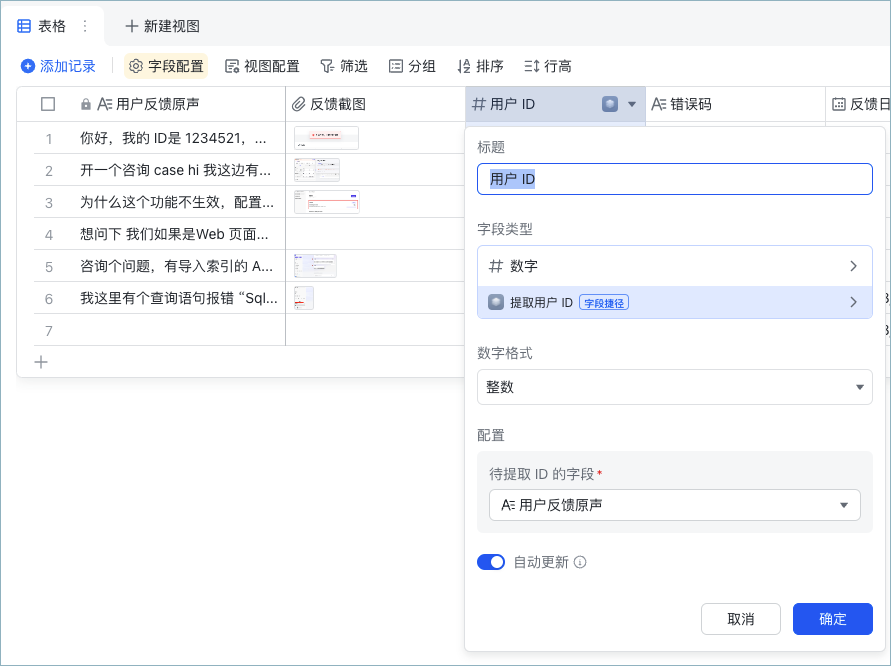Open the sort tool
This screenshot has height=666, width=891.
pyautogui.click(x=464, y=66)
